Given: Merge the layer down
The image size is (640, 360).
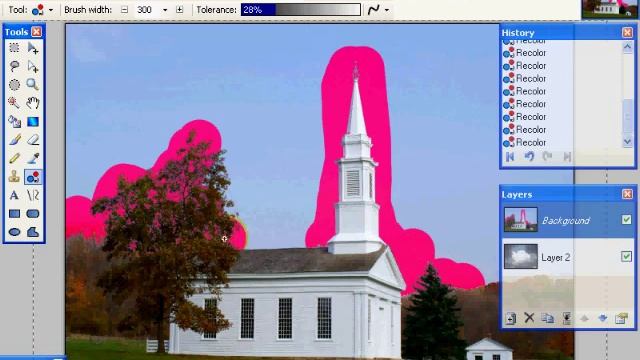Looking at the screenshot, I should [567, 318].
